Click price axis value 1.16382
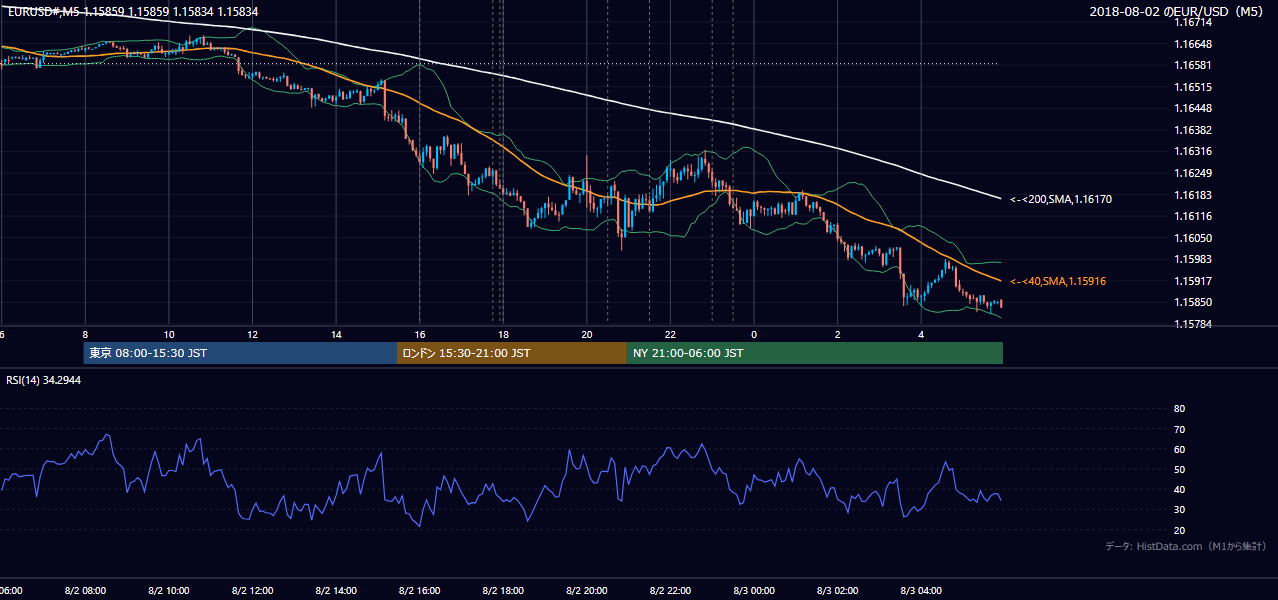Viewport: 1278px width, 600px height. coord(1192,130)
